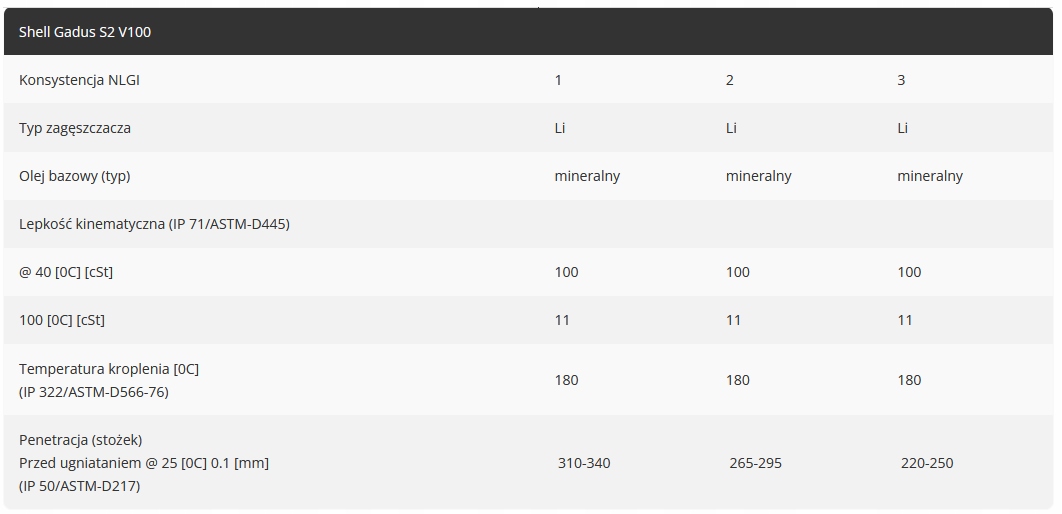Select the "Konsystencja NLGI" row label
This screenshot has height=514, width=1062.
(79, 80)
